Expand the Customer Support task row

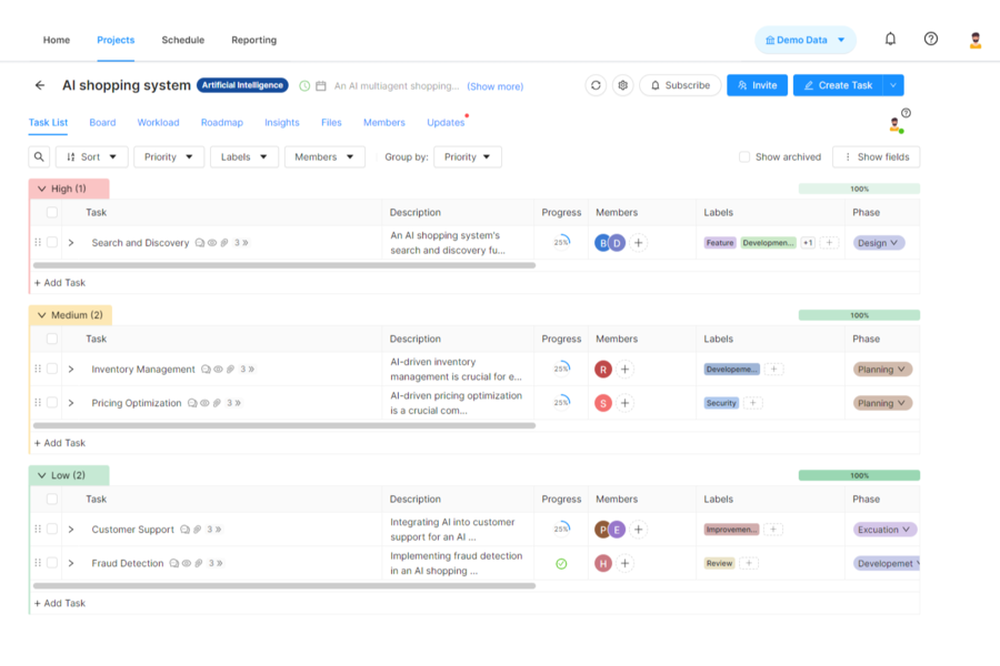pos(71,530)
